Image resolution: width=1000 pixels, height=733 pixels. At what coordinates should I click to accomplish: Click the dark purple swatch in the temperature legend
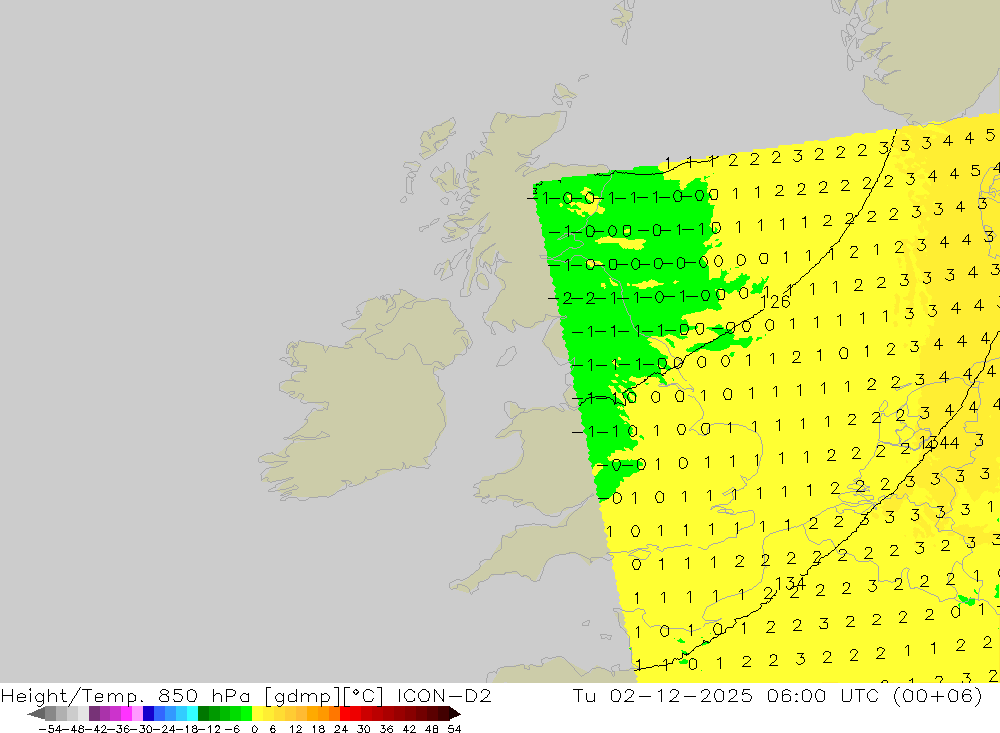point(94,713)
